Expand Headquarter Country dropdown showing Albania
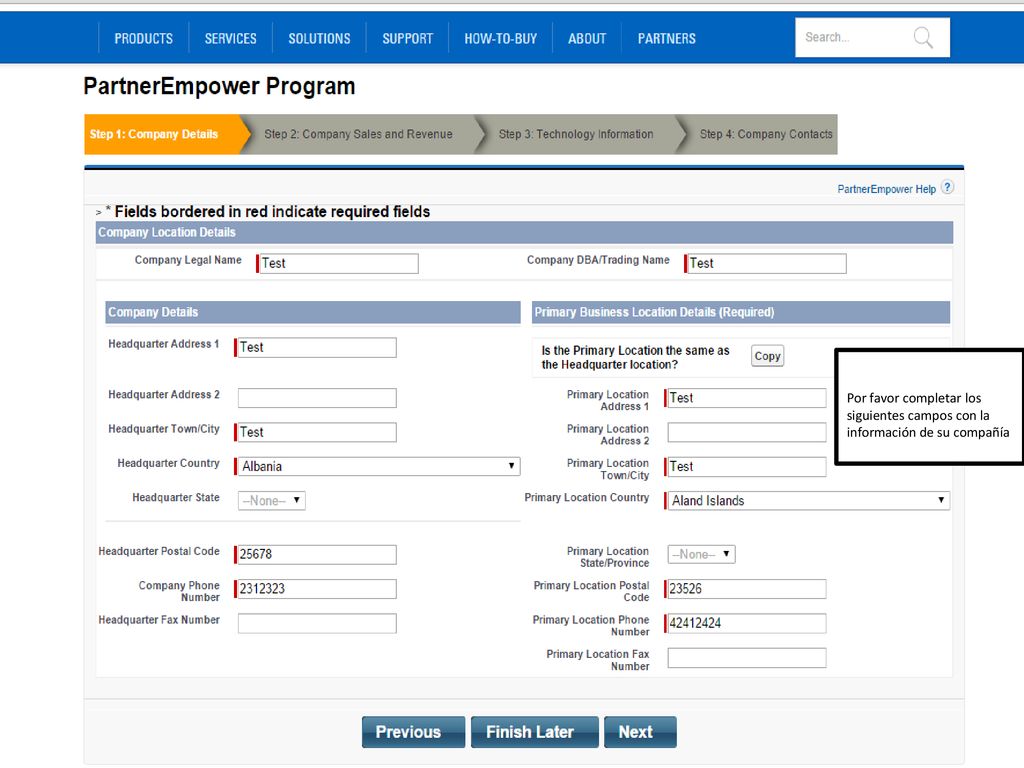Screen dimensions: 1024x768 point(377,466)
